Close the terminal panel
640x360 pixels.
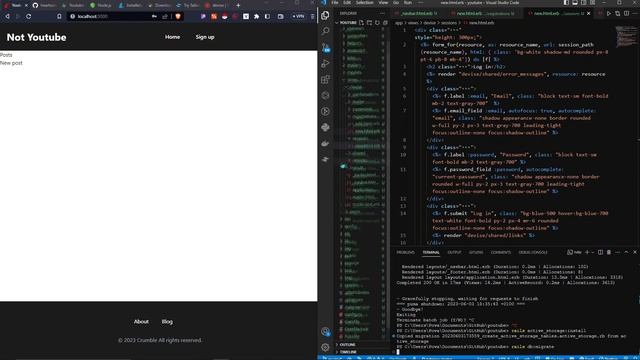[635, 252]
